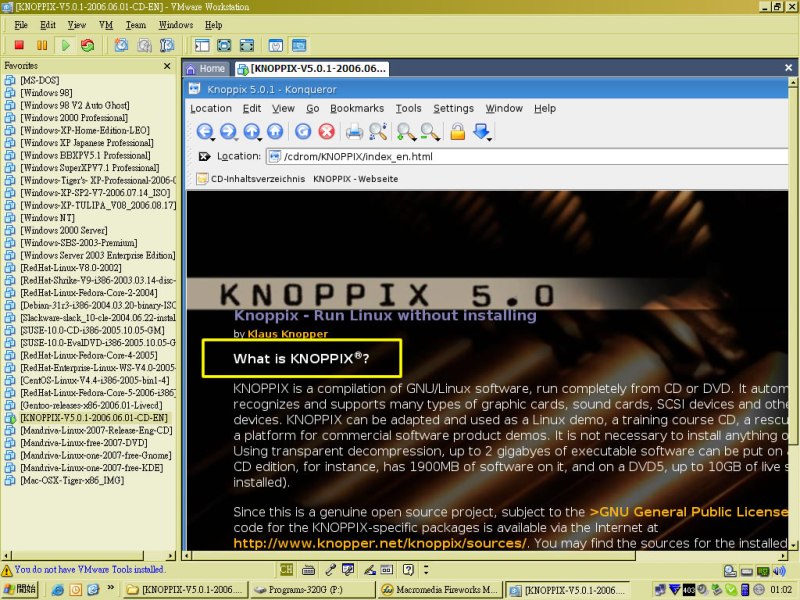Switch to the Home tab in VMware
Viewport: 800px width, 600px height.
(206, 68)
